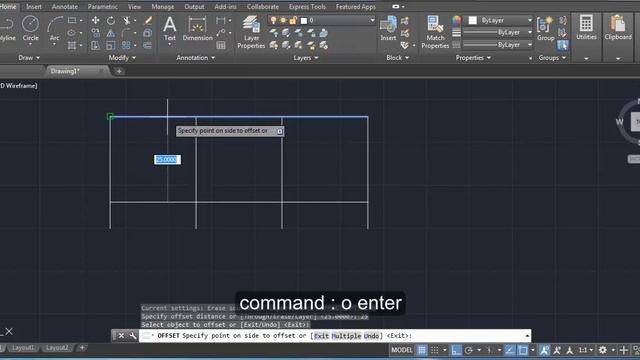Open the Annotate ribbon tab
This screenshot has height=360, width=640.
[x=64, y=7]
